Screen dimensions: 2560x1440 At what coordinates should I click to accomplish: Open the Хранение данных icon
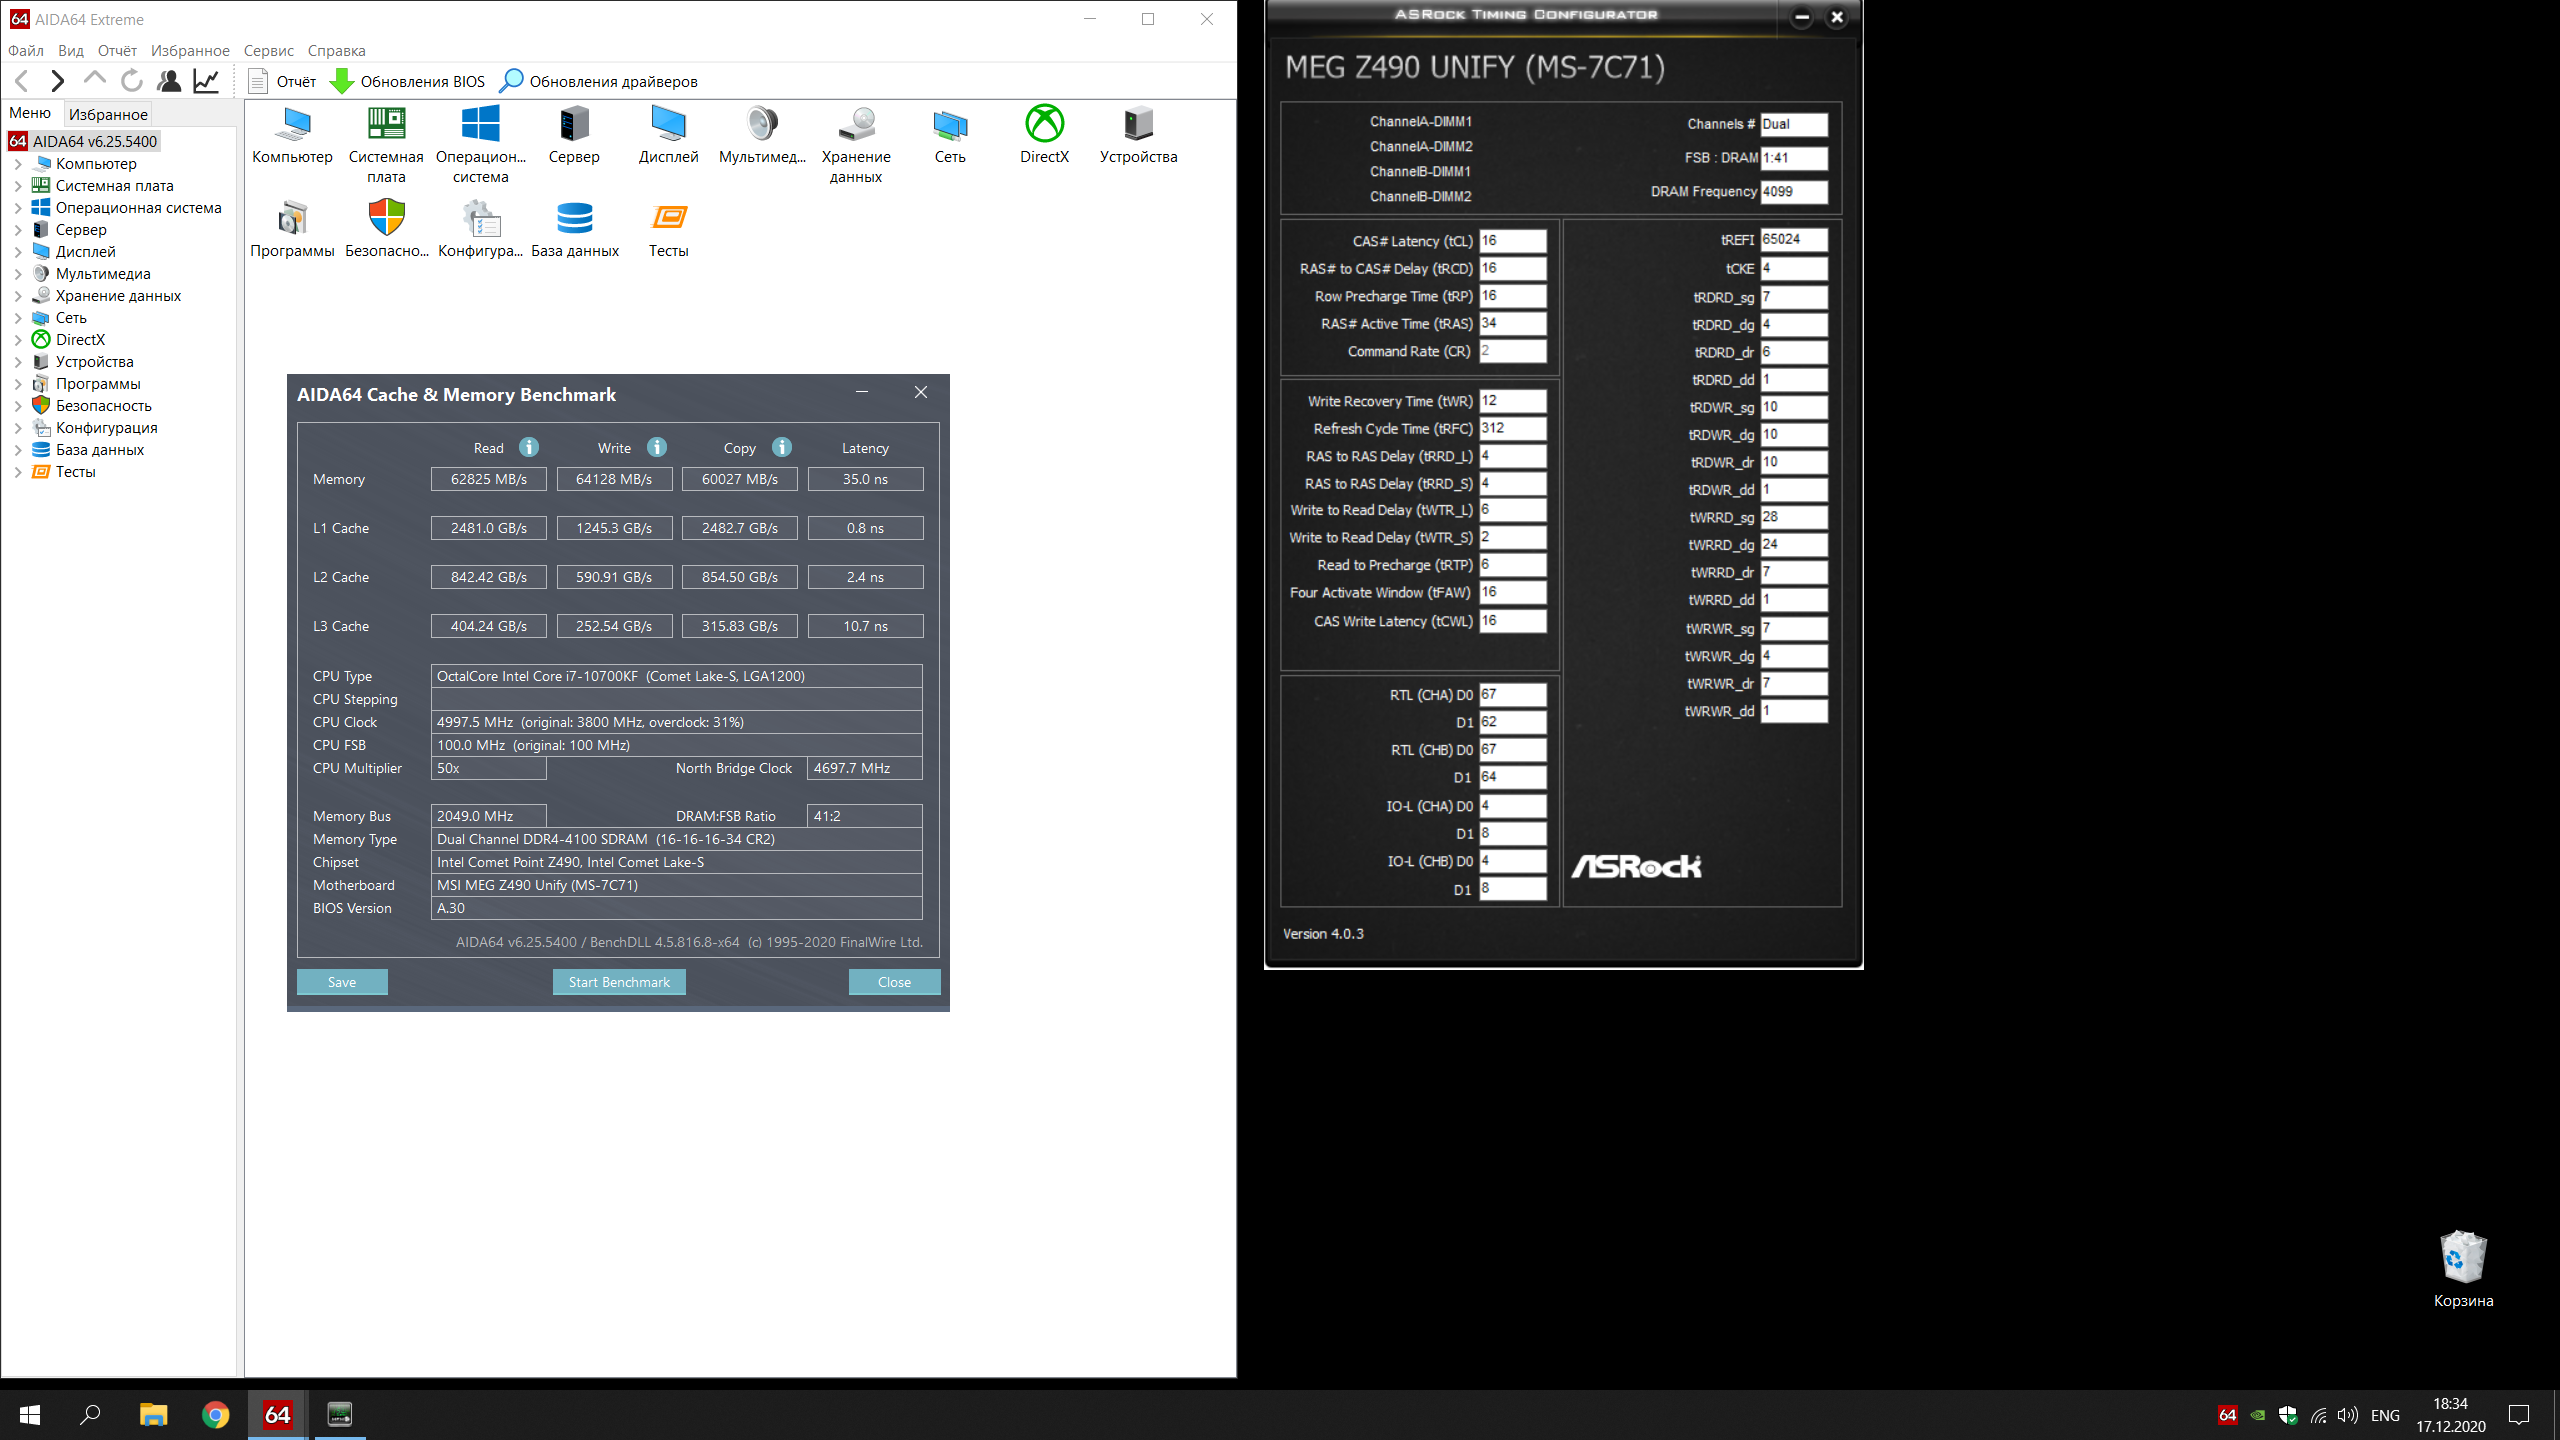[x=856, y=125]
